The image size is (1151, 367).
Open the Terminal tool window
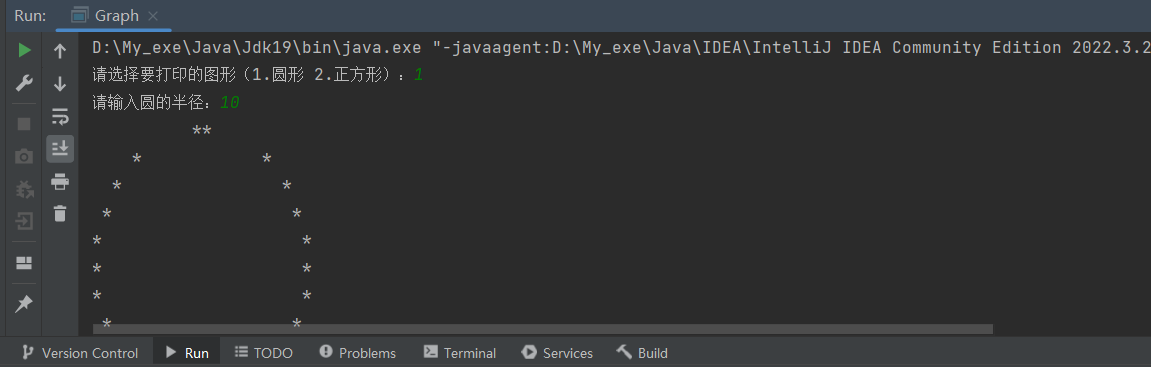click(x=460, y=353)
